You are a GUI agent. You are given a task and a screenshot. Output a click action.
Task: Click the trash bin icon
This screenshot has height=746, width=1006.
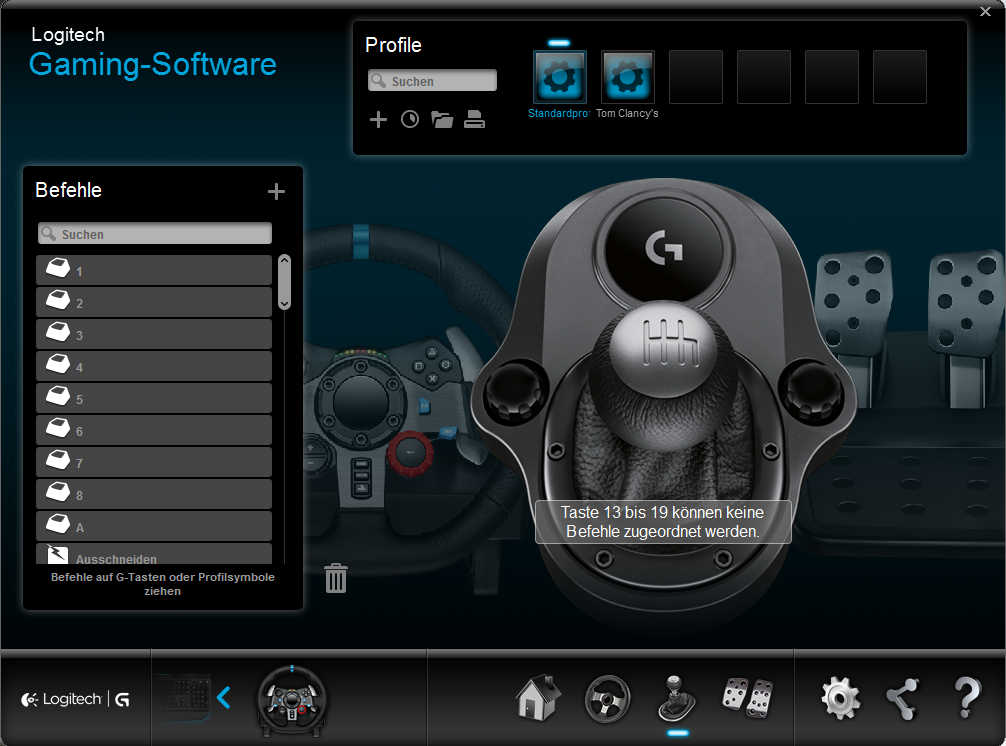(336, 578)
